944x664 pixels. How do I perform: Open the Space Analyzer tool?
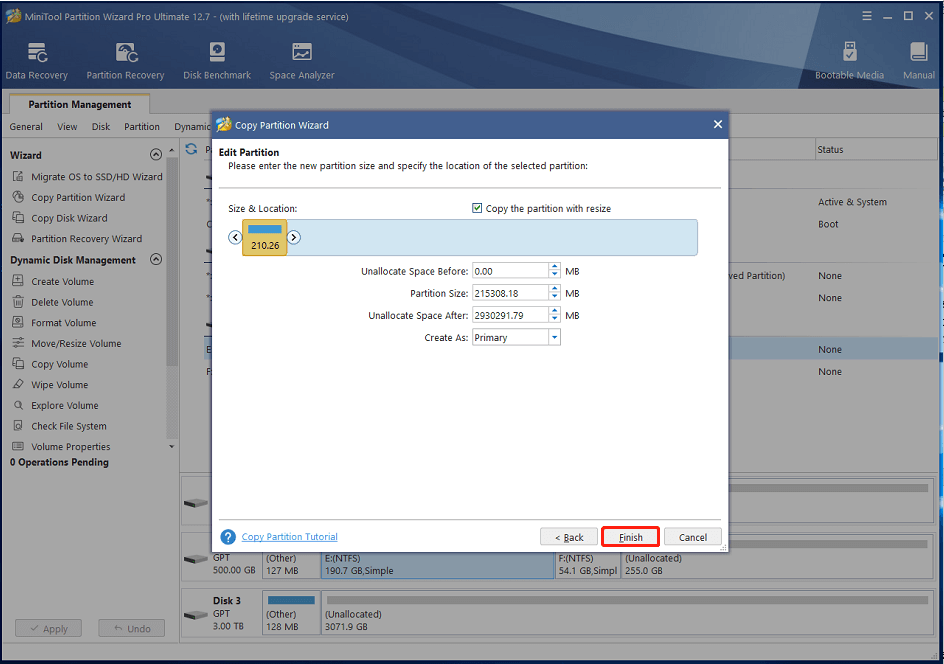(302, 61)
